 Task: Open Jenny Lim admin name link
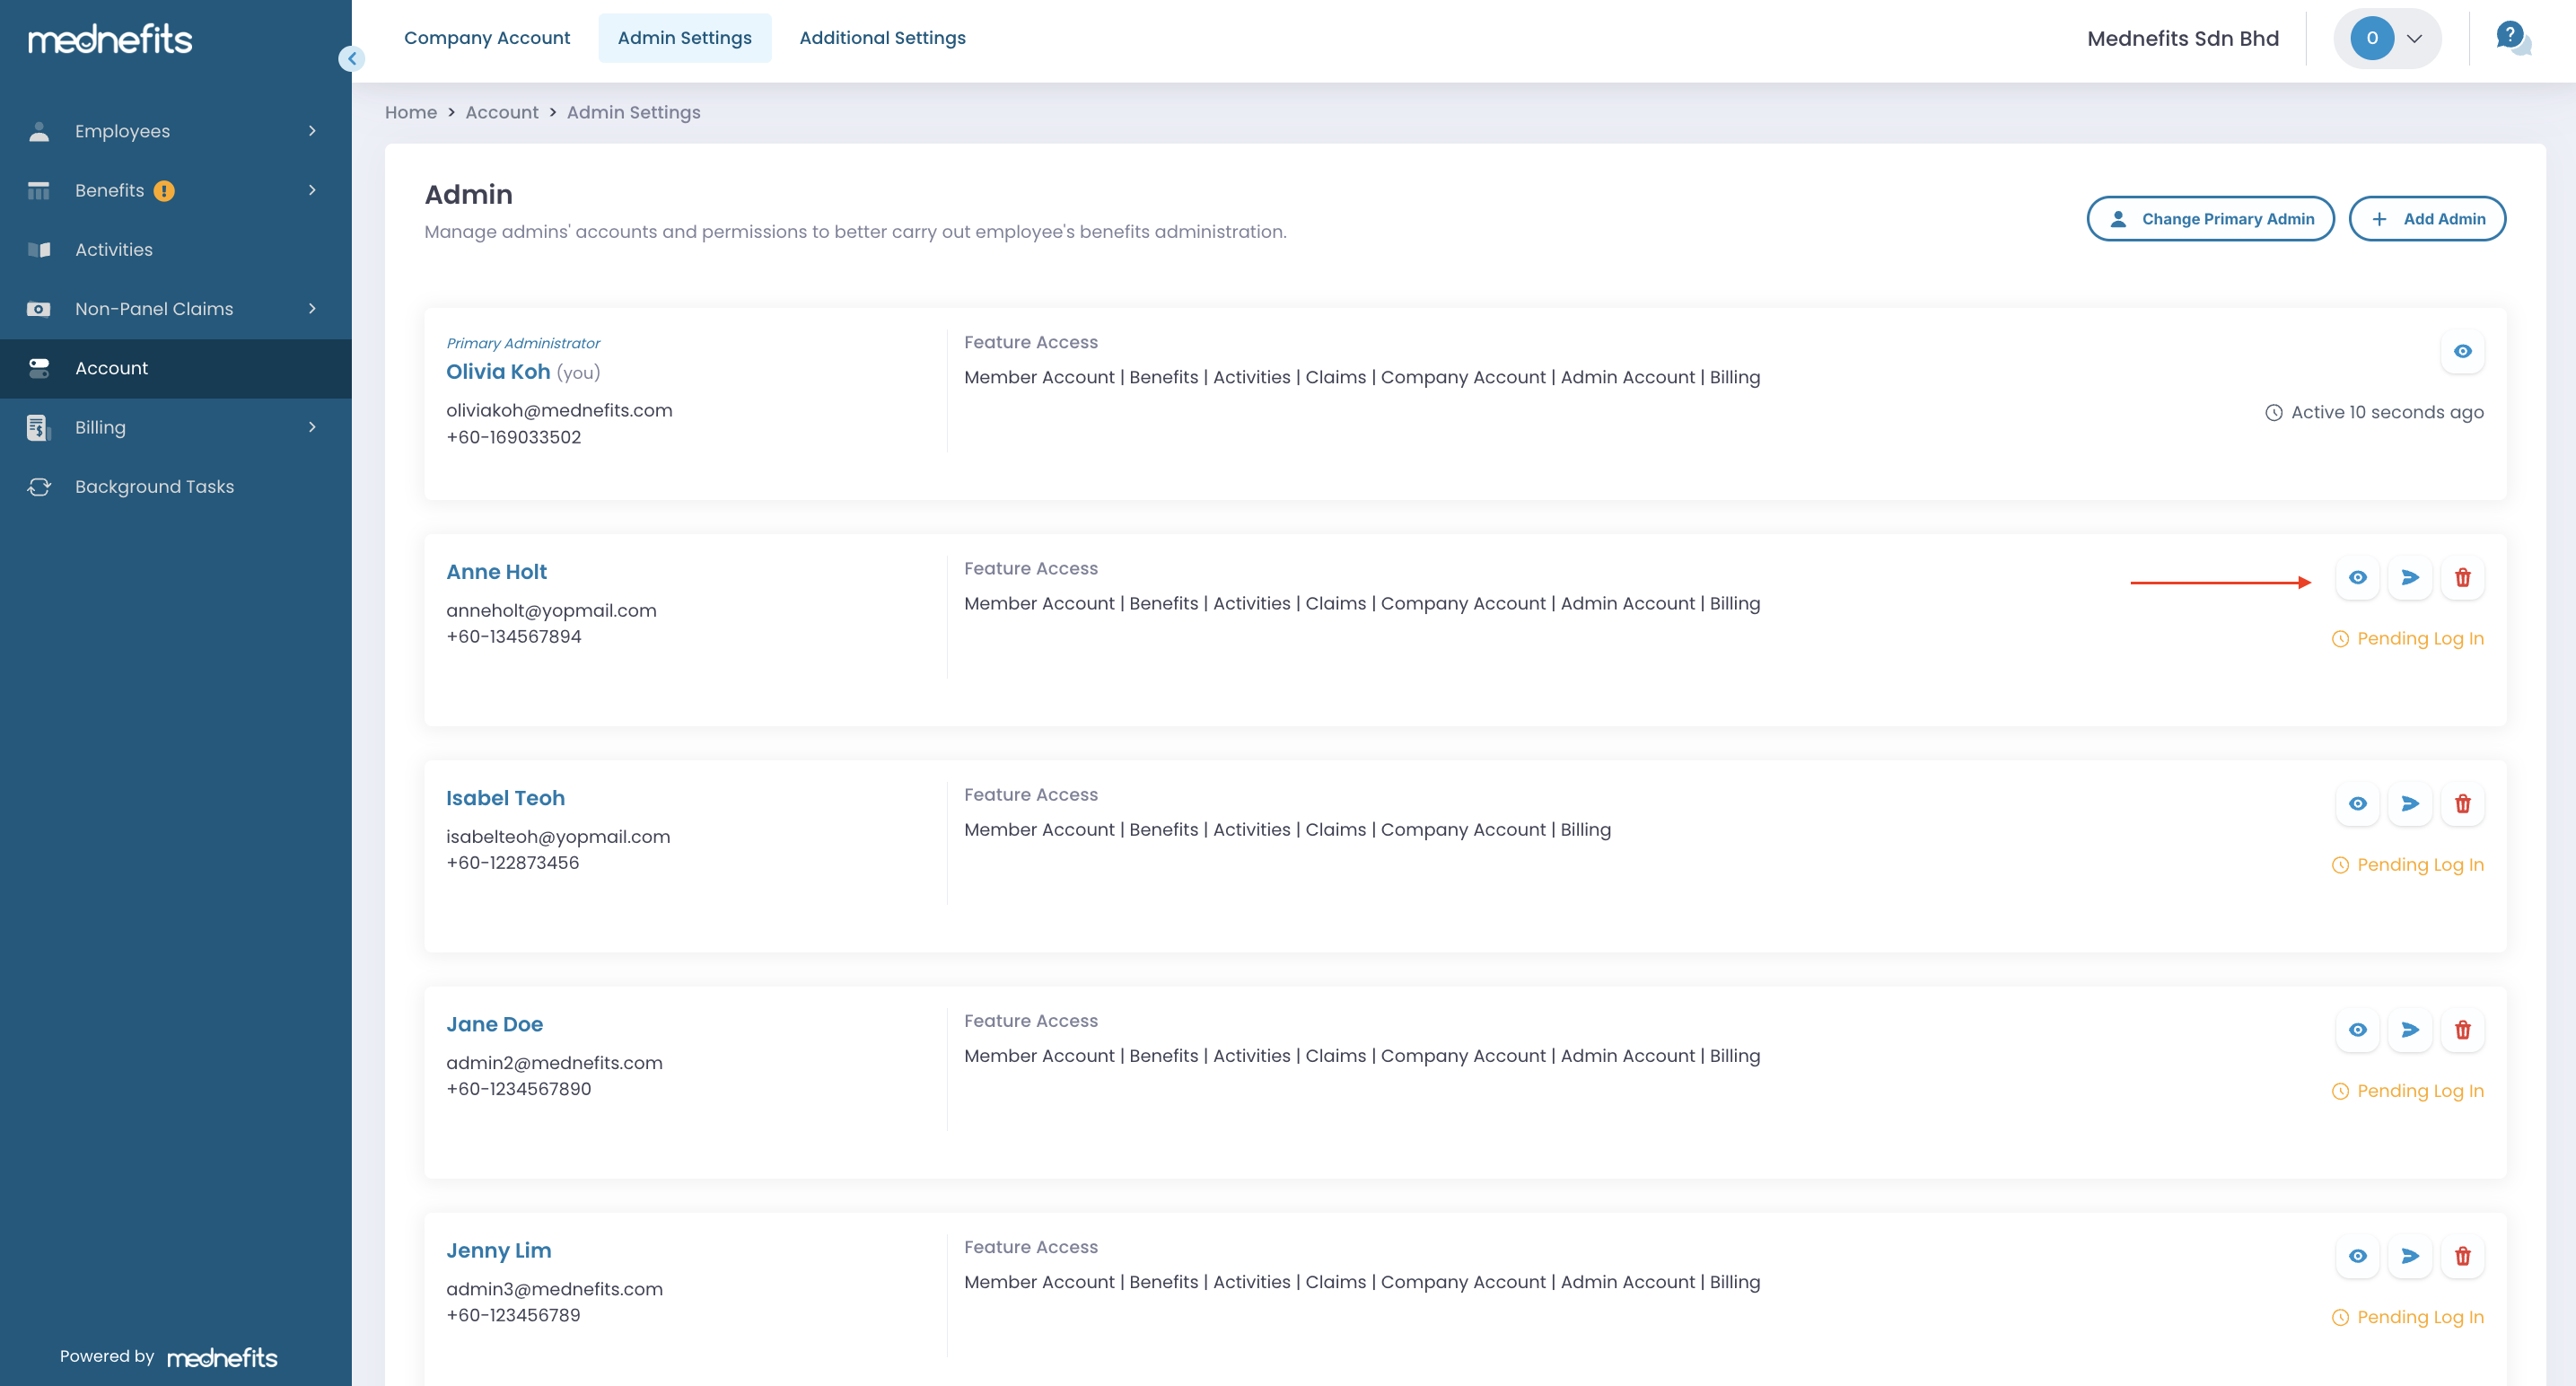coord(498,1251)
